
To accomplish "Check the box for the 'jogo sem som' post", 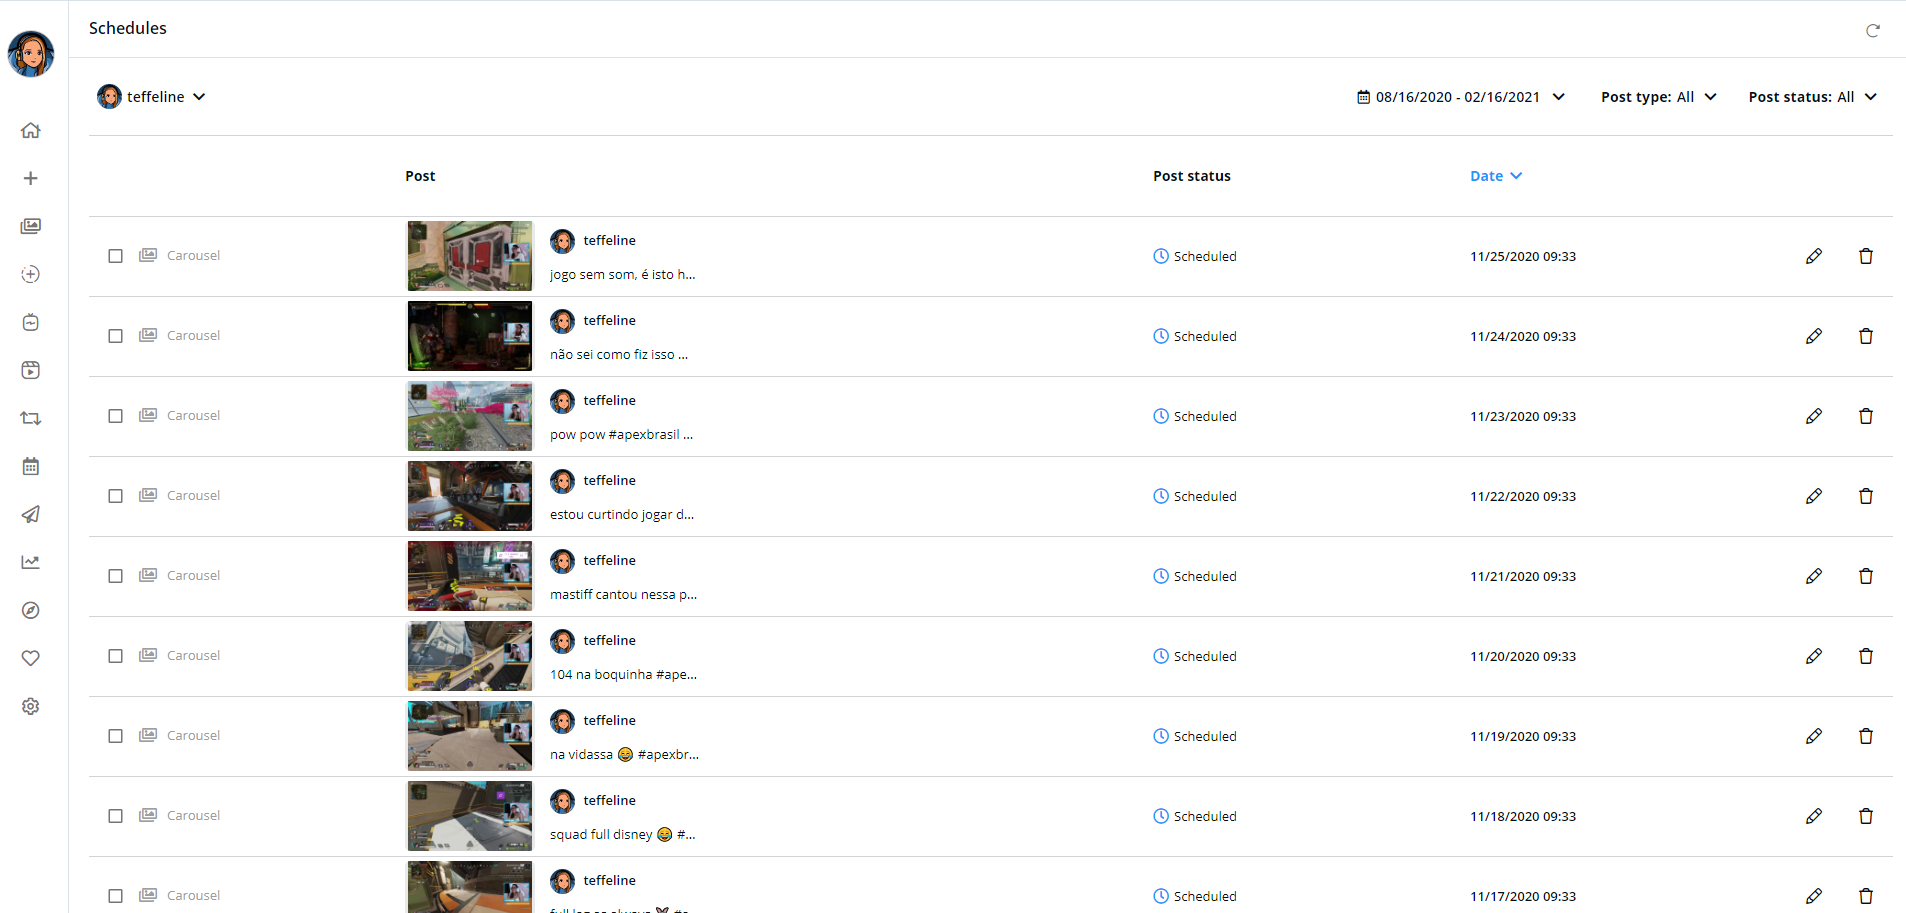I will click(x=116, y=256).
